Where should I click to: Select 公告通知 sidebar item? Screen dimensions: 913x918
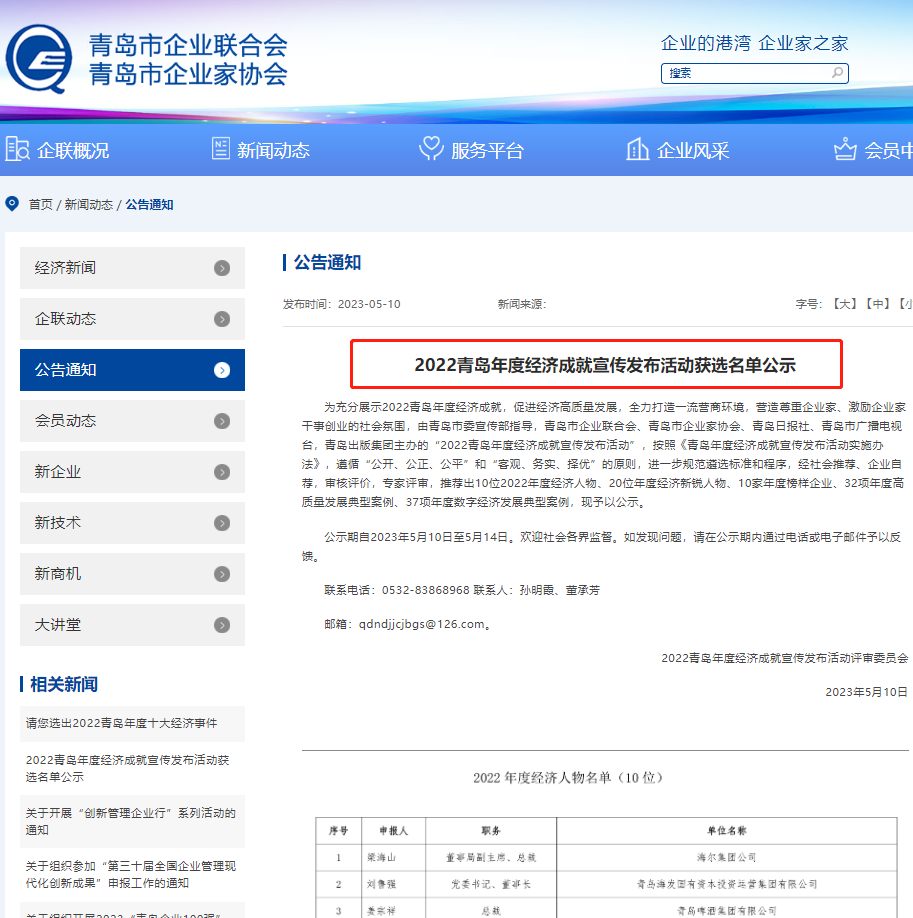click(132, 370)
